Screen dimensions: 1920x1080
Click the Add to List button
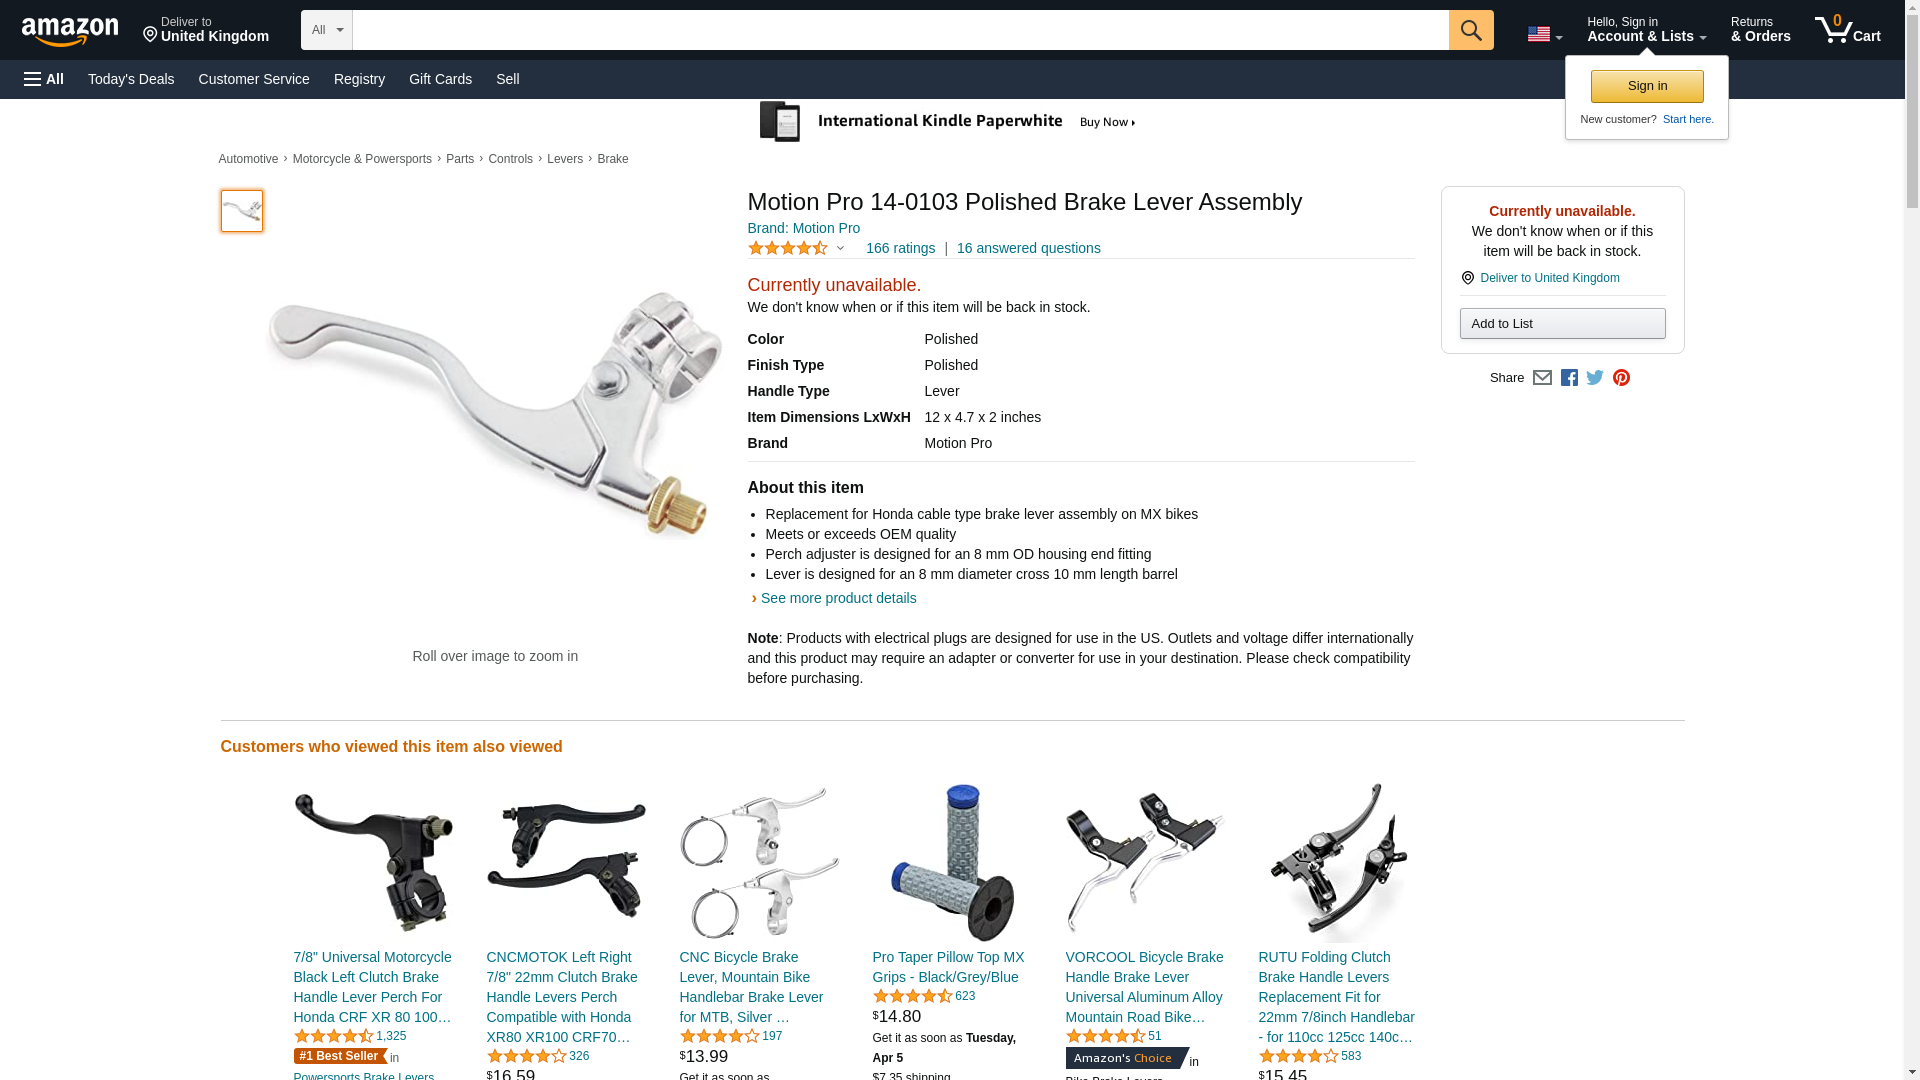pyautogui.click(x=1562, y=323)
